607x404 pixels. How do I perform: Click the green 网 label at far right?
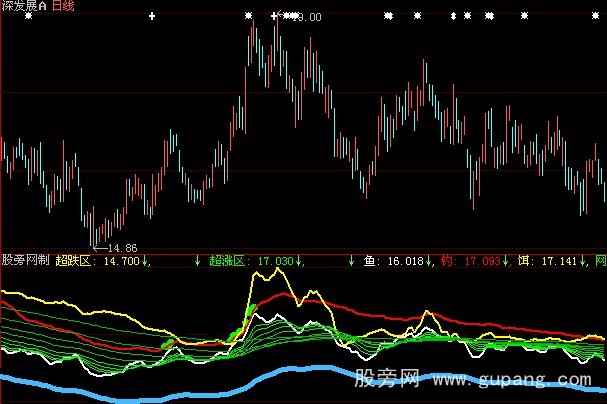pos(600,261)
